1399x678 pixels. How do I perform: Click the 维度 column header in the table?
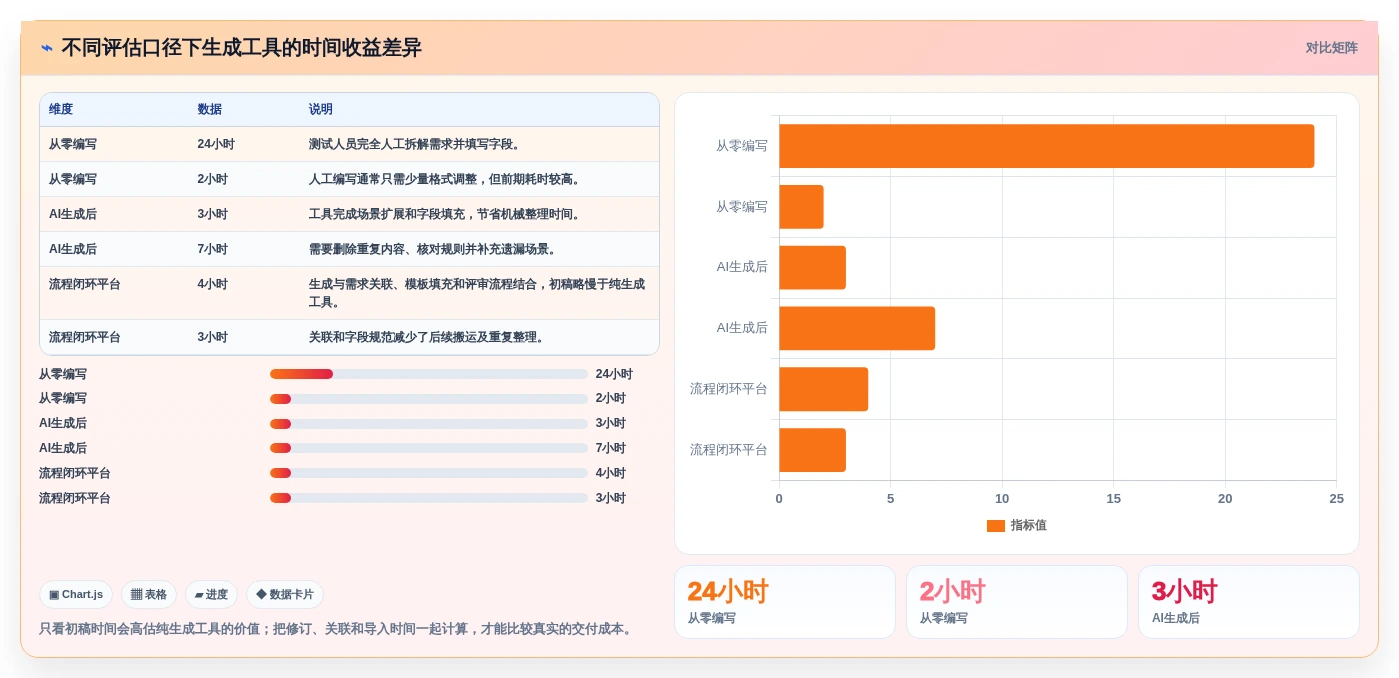pos(61,109)
